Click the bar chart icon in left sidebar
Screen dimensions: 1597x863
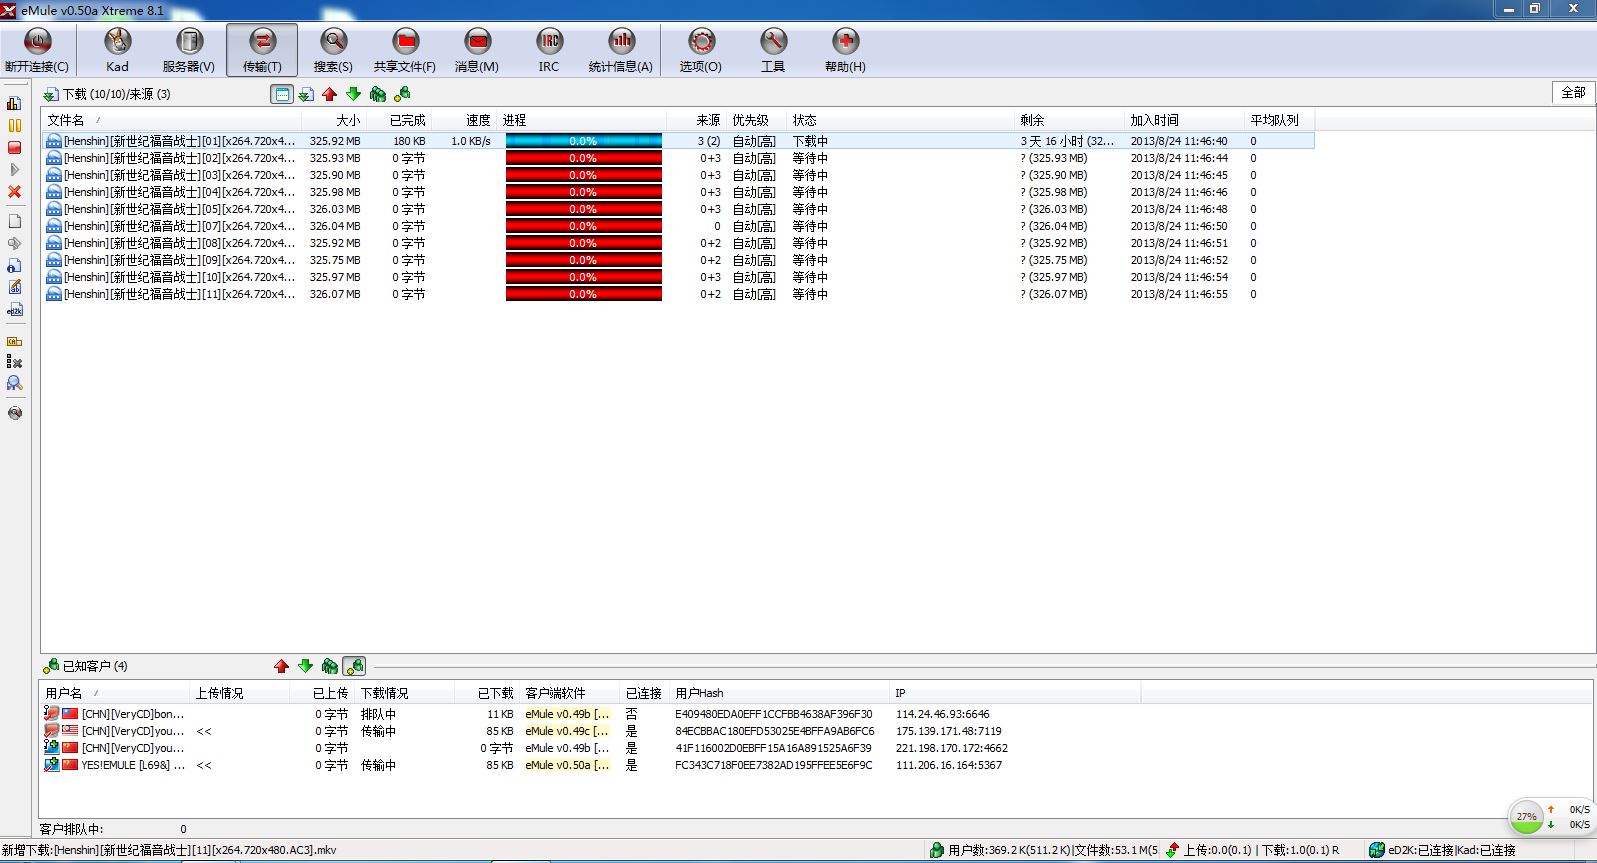coord(14,103)
